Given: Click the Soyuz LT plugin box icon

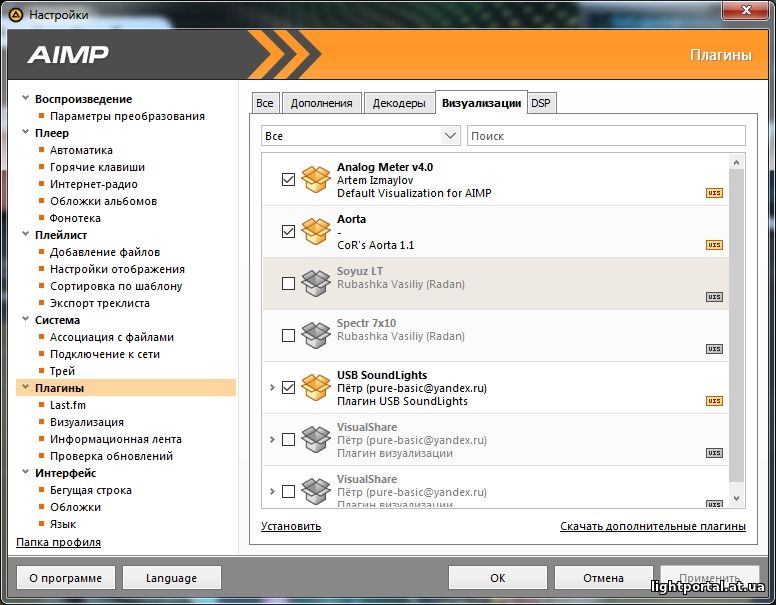Looking at the screenshot, I should (316, 283).
